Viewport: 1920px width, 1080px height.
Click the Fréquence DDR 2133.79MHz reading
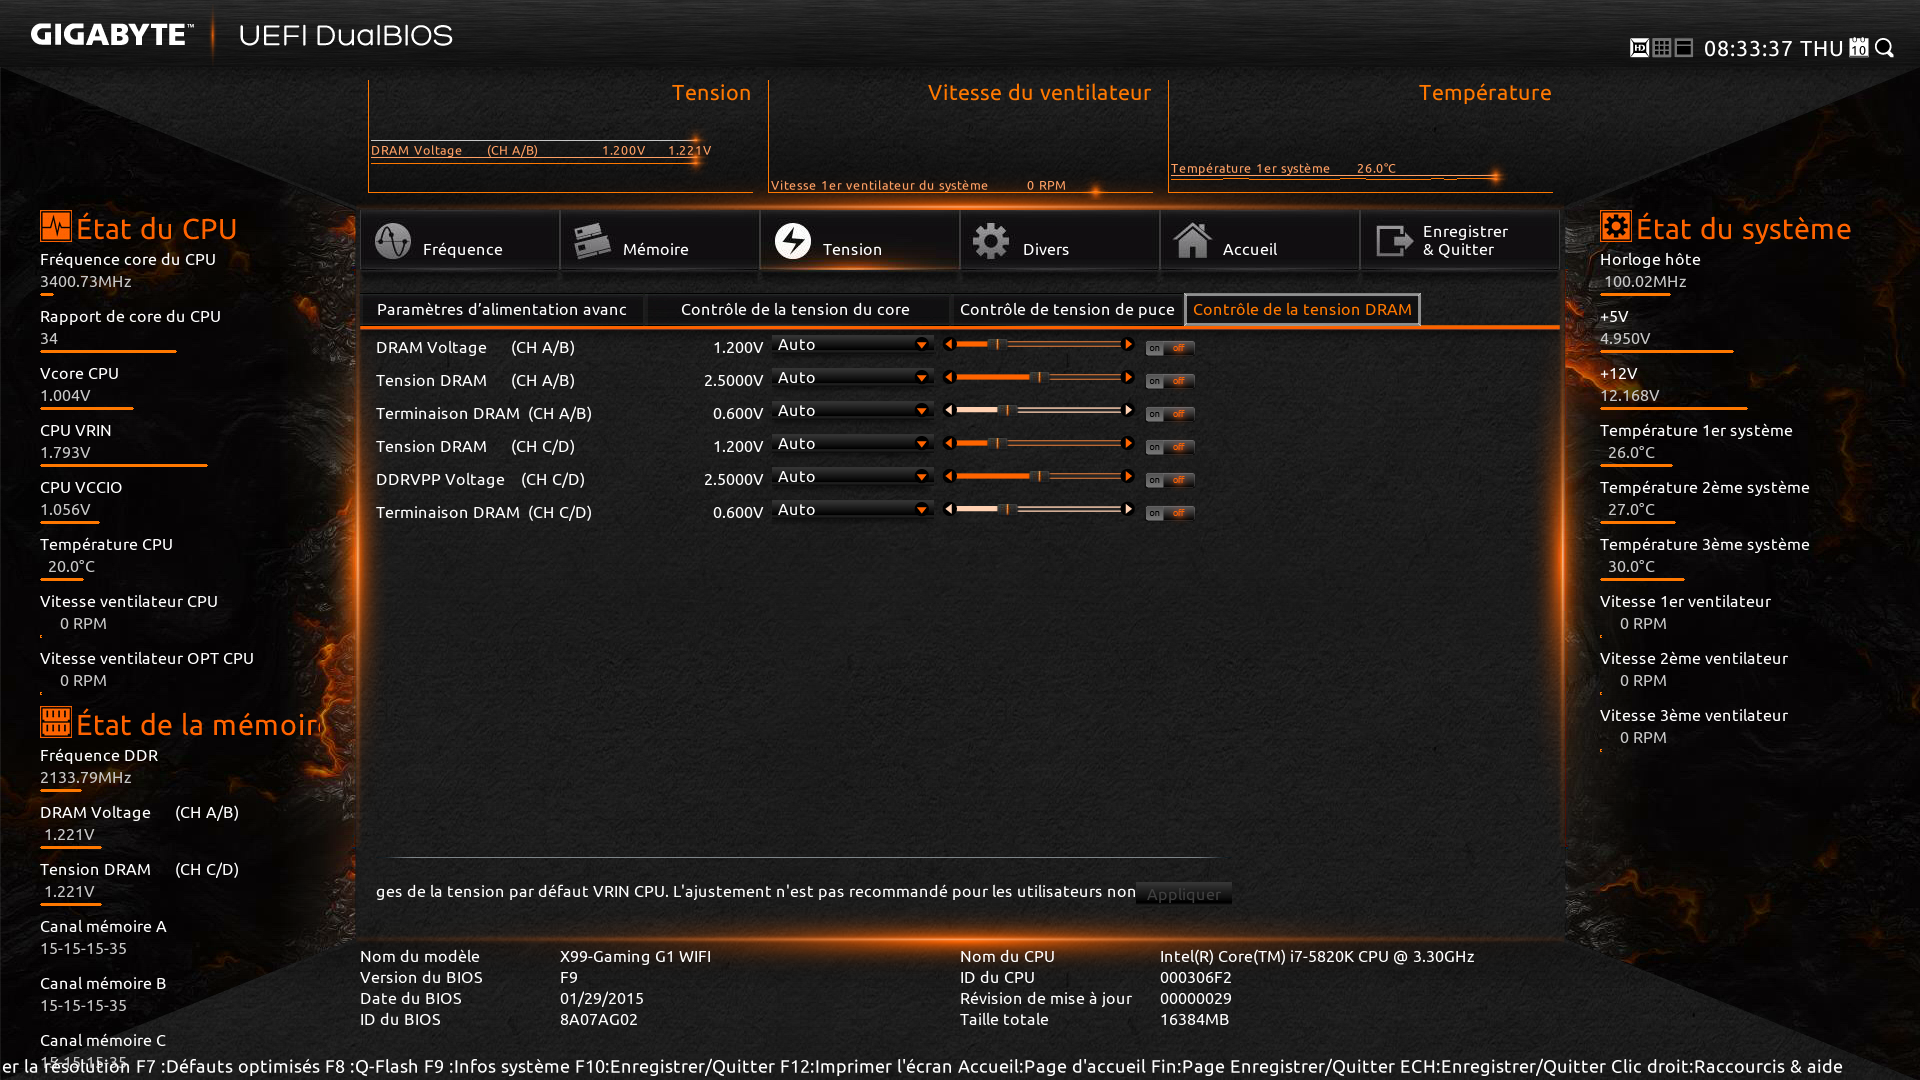[86, 778]
